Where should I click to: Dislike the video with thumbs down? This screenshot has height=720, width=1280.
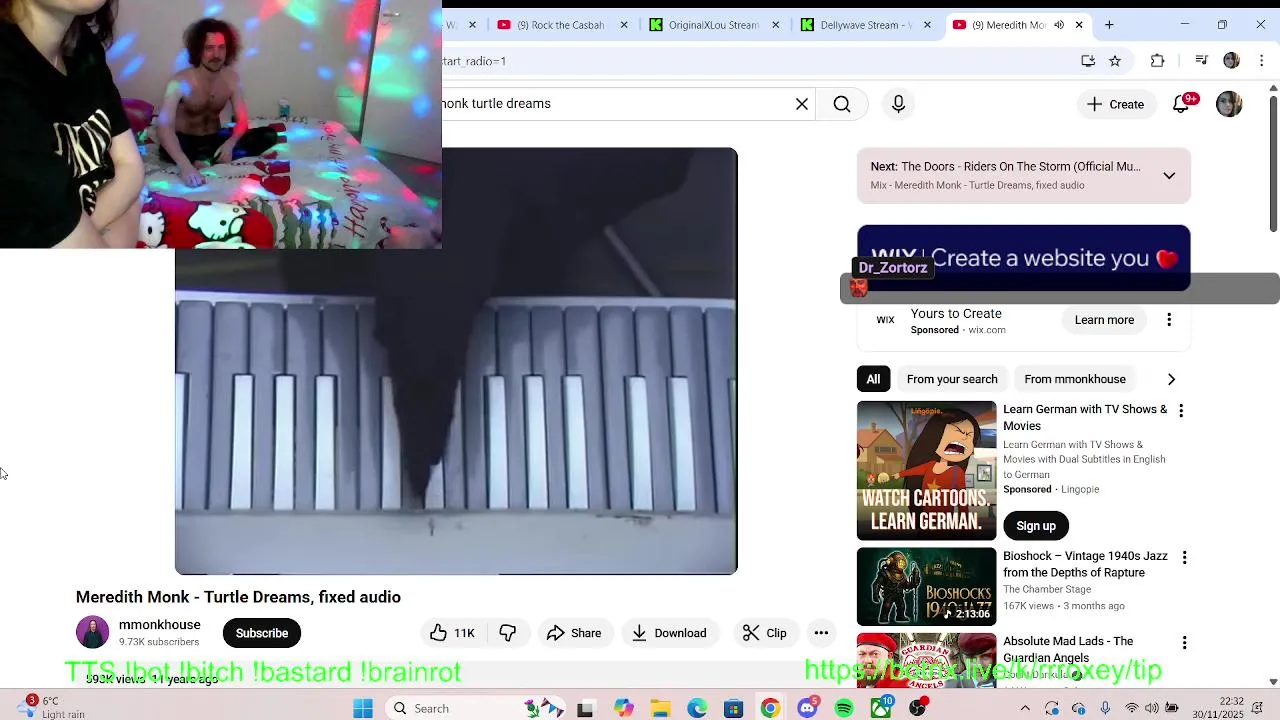(x=508, y=633)
